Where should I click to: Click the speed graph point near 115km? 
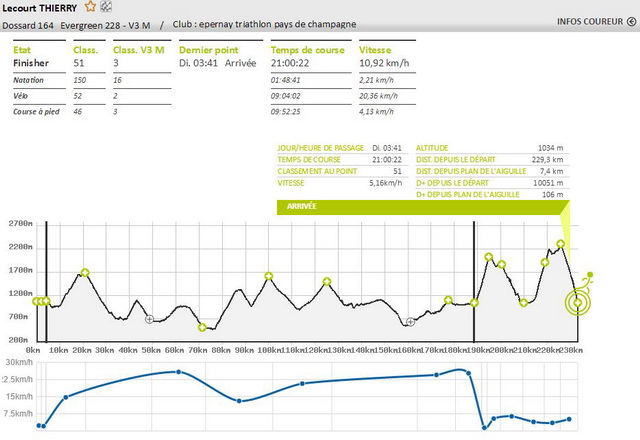coord(302,384)
